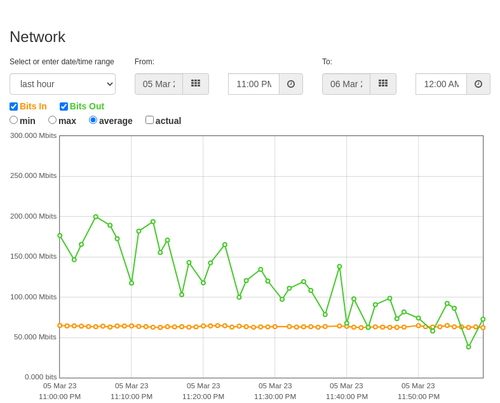Click the Bits Out spike just before 11:40 PM

[340, 267]
